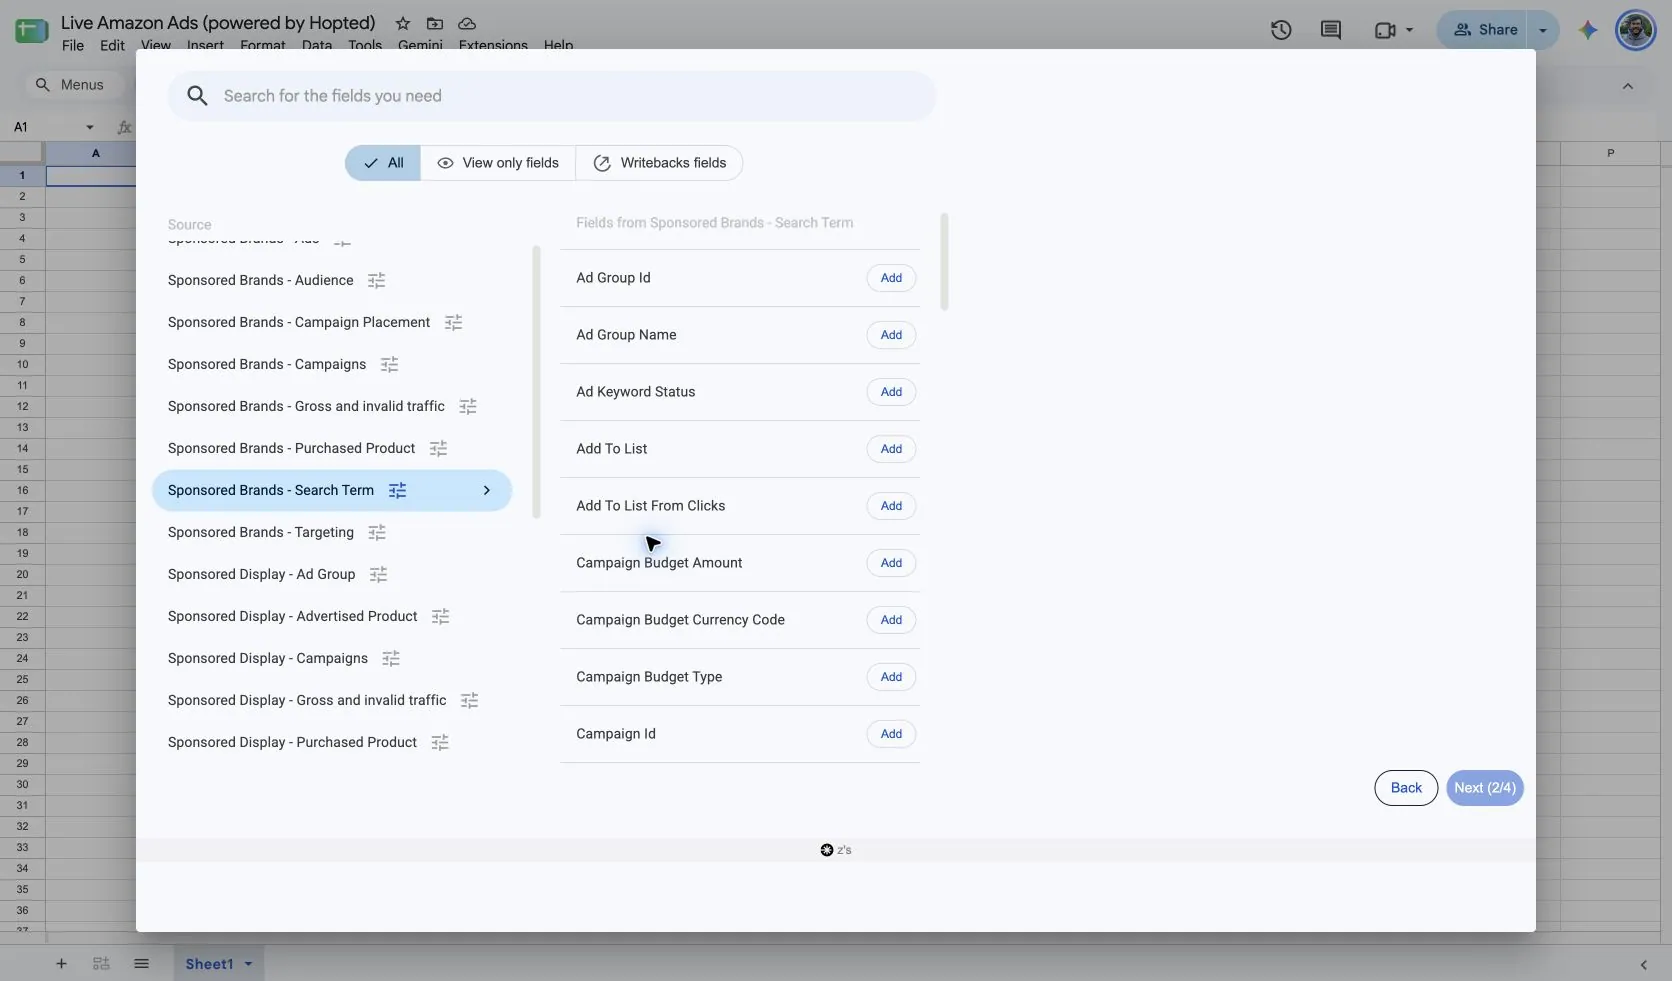The image size is (1672, 981).
Task: Open filter settings icon for Sponsored Brands - Audience
Action: 376,281
